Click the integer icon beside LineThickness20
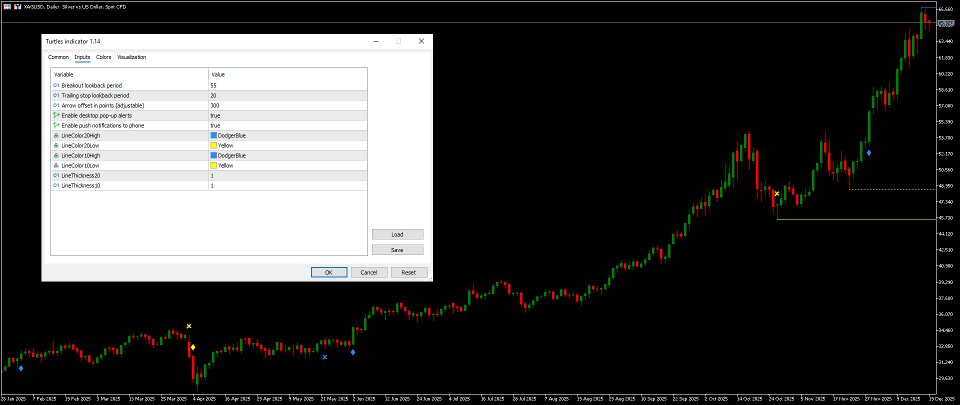This screenshot has height=405, width=960. point(56,176)
